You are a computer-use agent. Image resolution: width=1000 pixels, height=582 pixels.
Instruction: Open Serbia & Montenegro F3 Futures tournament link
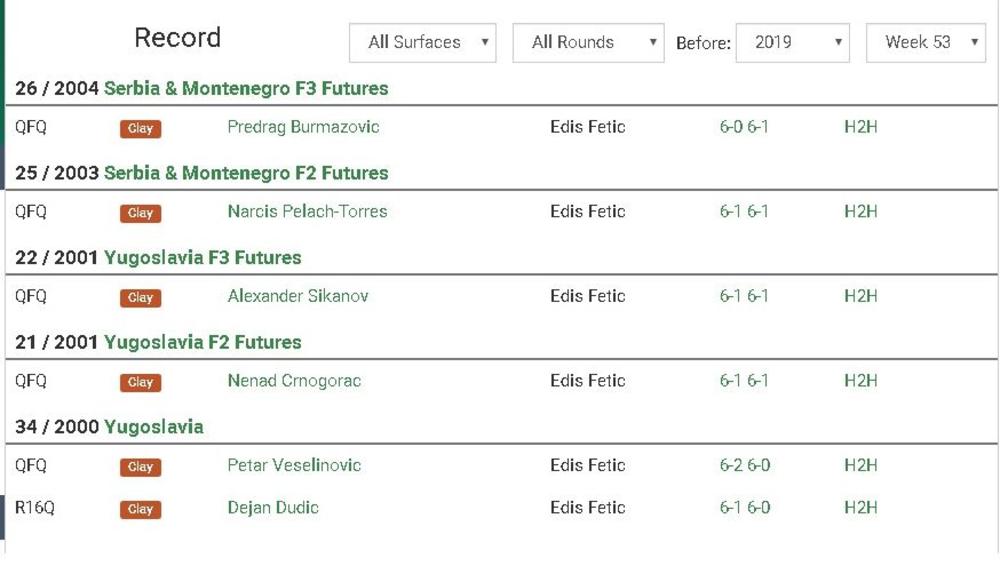(x=246, y=89)
